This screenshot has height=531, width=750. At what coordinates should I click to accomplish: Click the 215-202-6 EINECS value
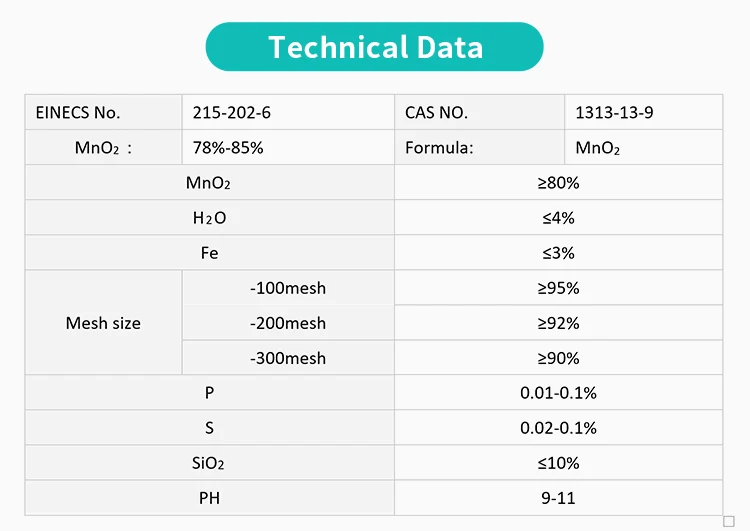click(232, 113)
